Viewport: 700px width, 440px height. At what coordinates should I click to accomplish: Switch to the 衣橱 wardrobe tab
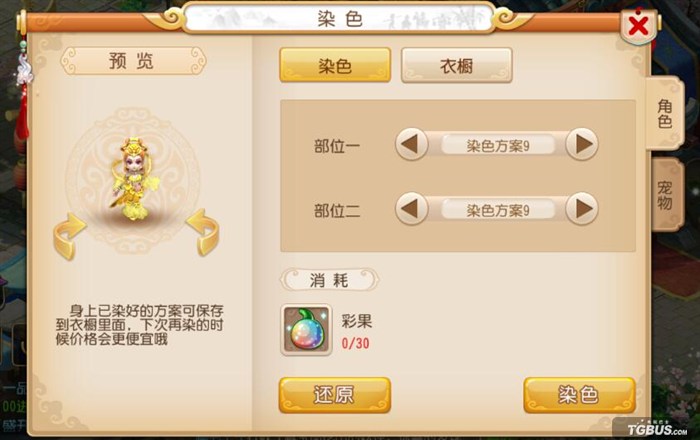click(x=456, y=65)
